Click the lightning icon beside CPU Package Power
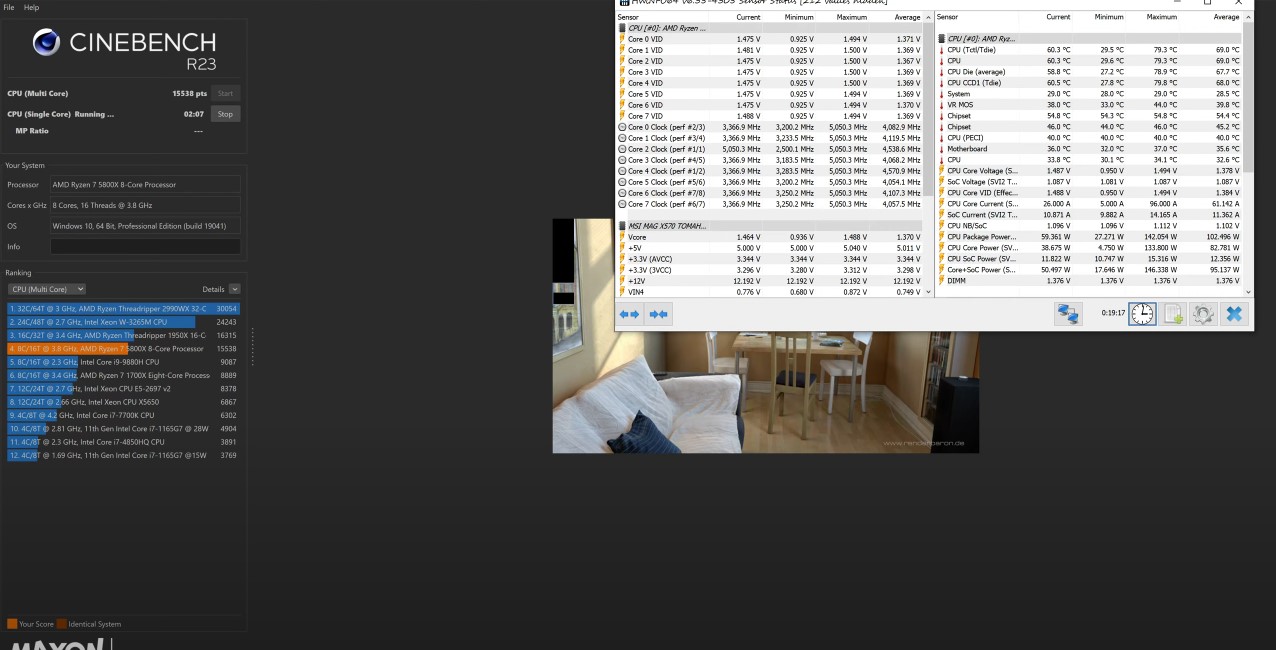 click(x=941, y=237)
